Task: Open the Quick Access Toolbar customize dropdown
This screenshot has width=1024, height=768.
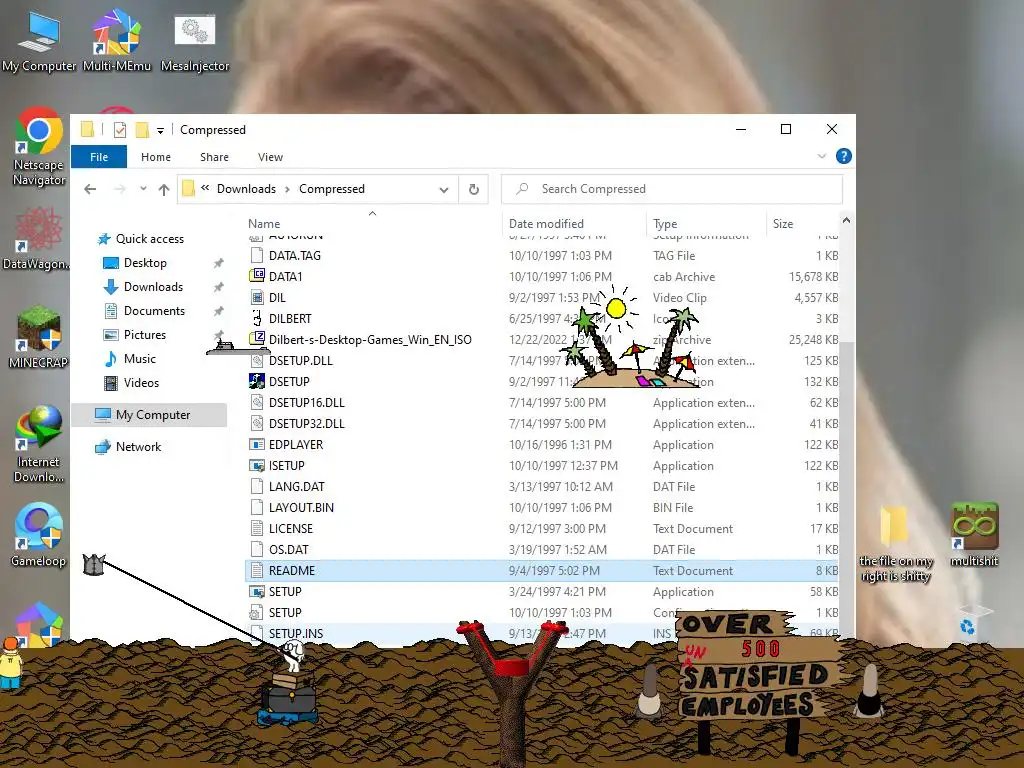Action: coord(160,131)
